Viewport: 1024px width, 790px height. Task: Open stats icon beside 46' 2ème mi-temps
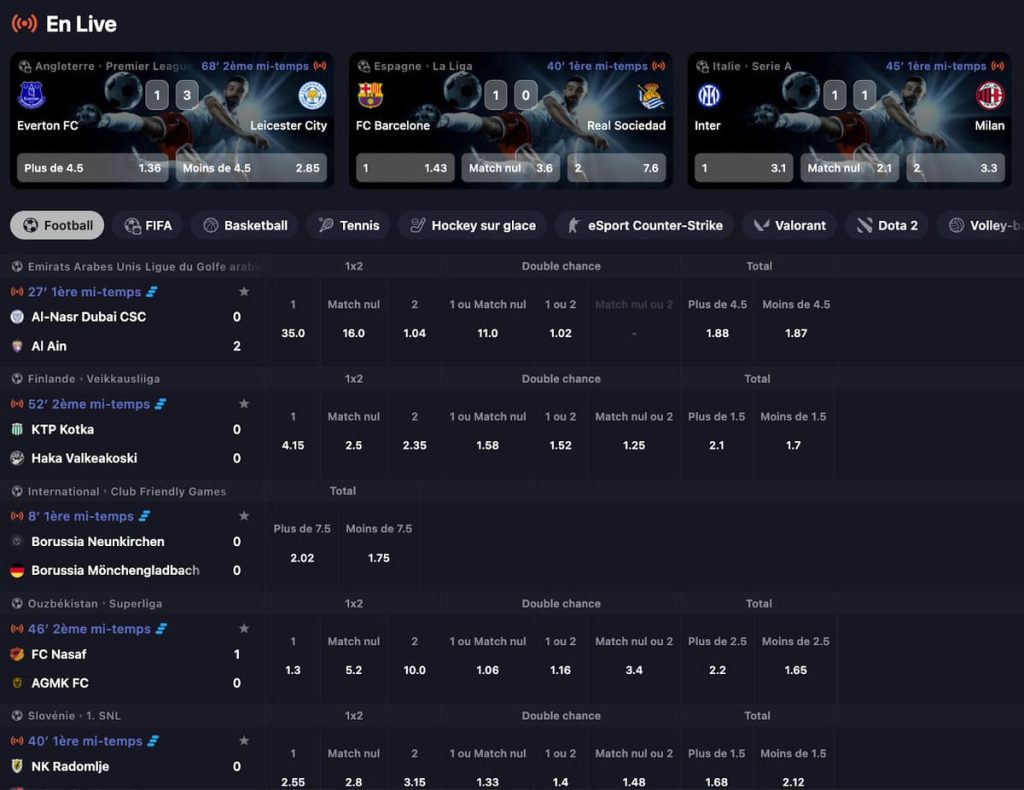pyautogui.click(x=161, y=629)
